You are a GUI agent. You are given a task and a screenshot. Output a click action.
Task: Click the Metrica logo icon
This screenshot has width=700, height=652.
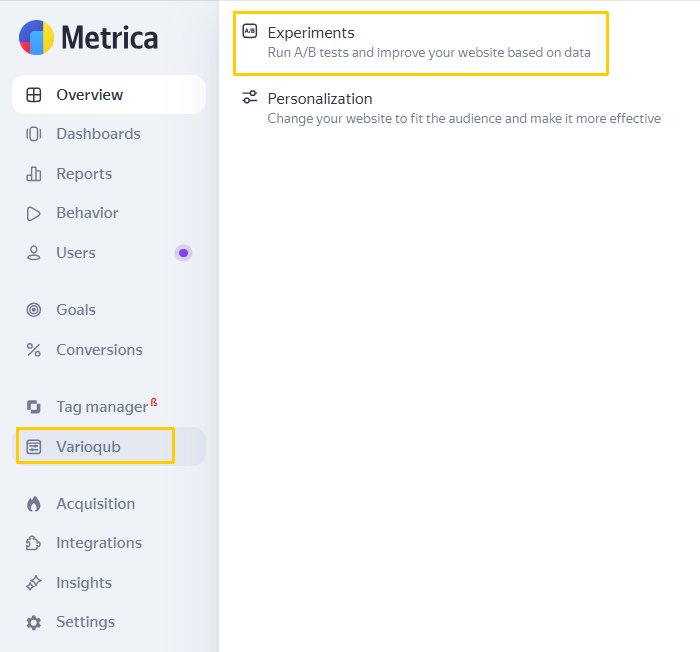(x=36, y=38)
